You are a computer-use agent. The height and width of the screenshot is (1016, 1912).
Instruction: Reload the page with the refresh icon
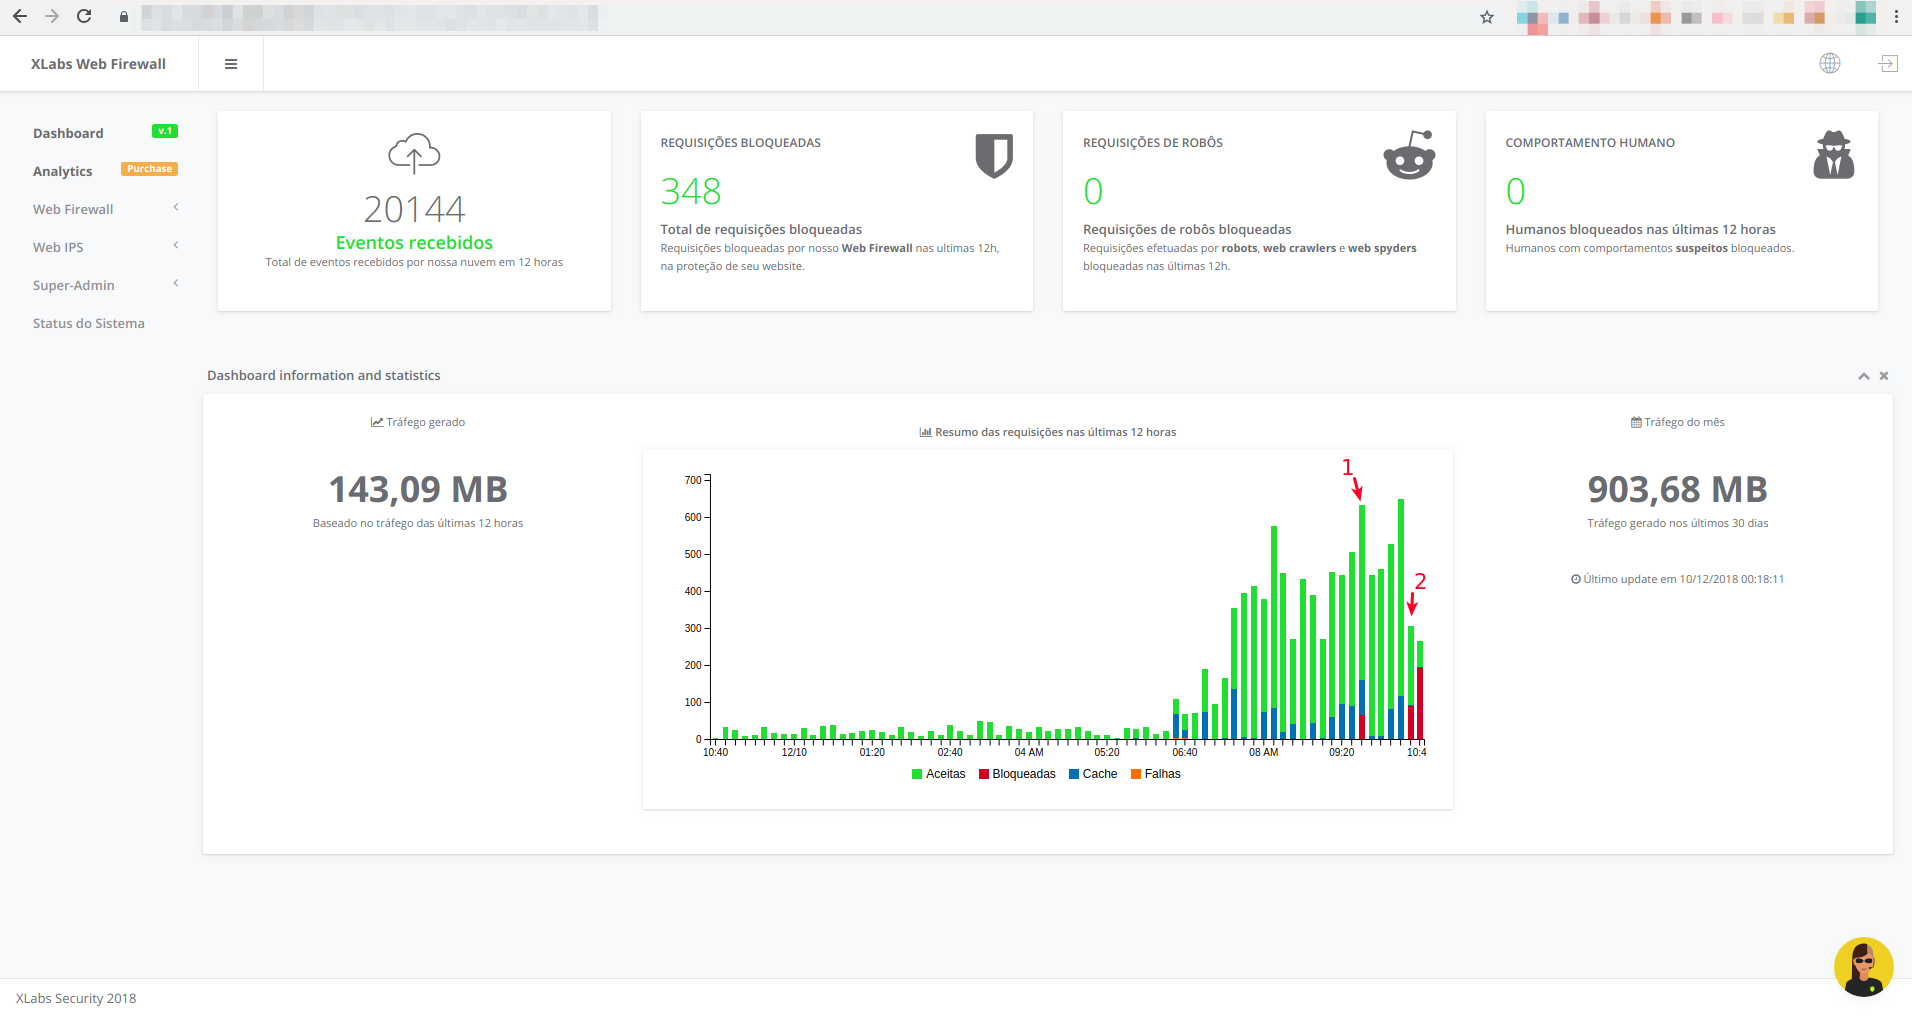coord(84,16)
